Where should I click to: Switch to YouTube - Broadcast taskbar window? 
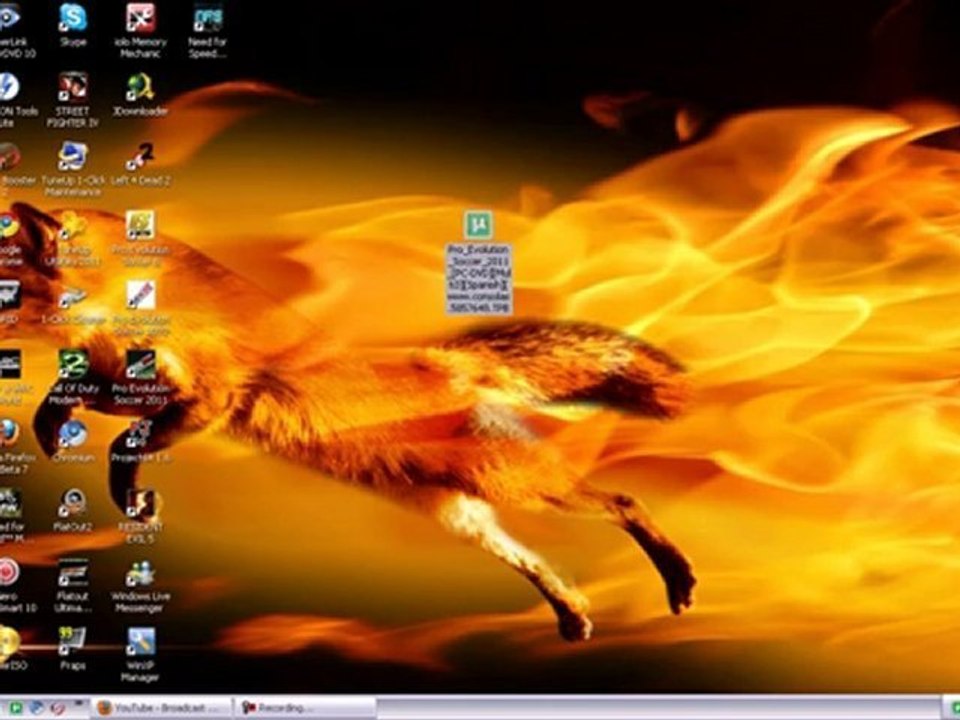pyautogui.click(x=162, y=708)
